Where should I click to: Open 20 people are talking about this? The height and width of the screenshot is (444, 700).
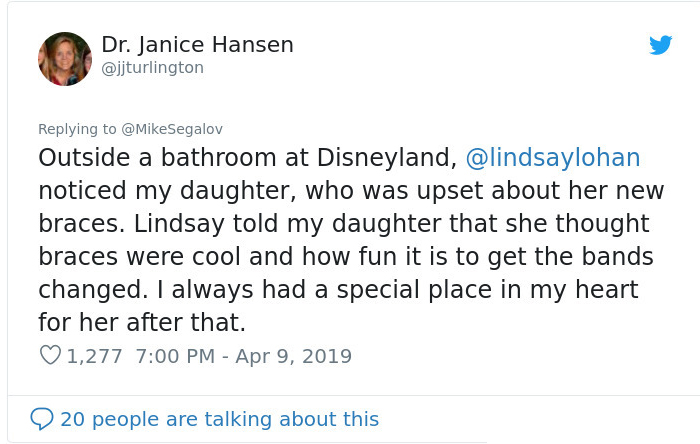click(219, 419)
